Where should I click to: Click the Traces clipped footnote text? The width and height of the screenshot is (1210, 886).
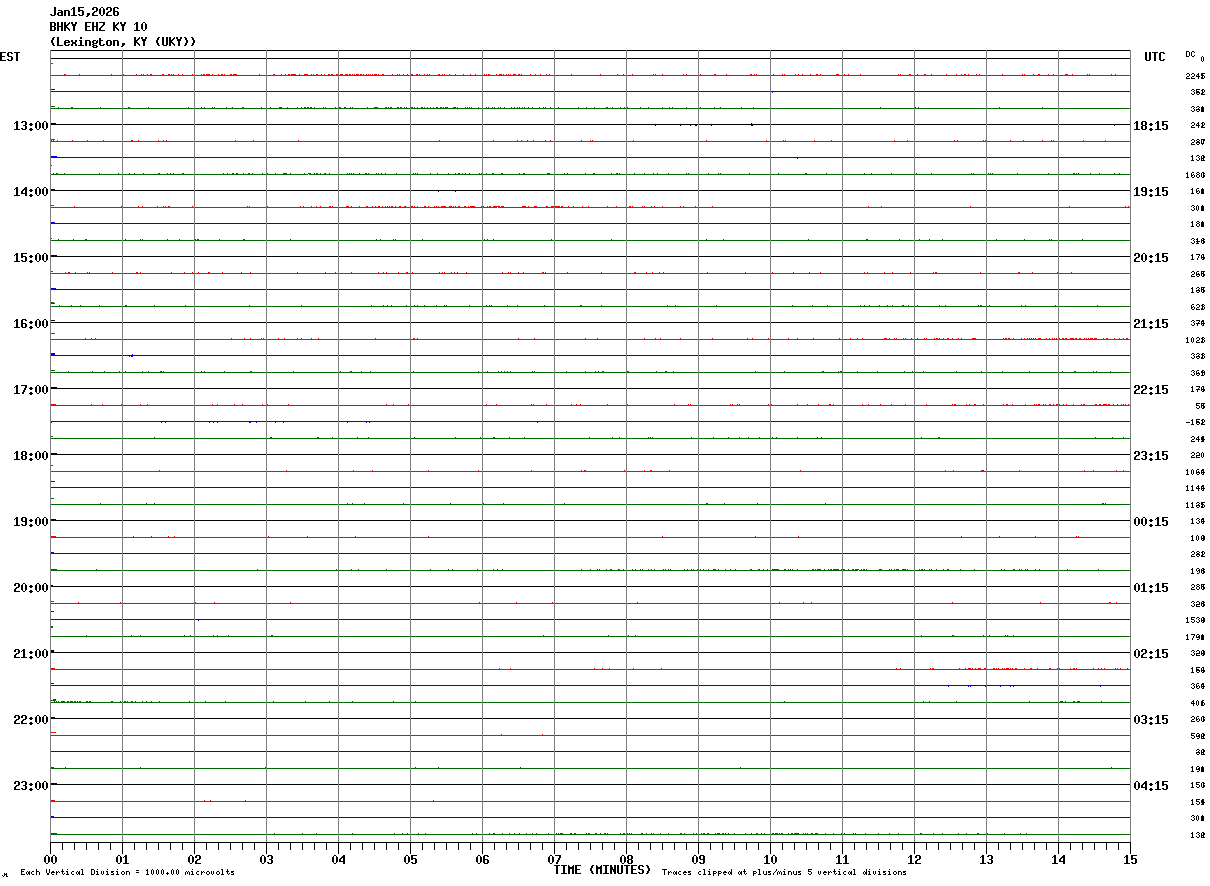click(x=784, y=873)
